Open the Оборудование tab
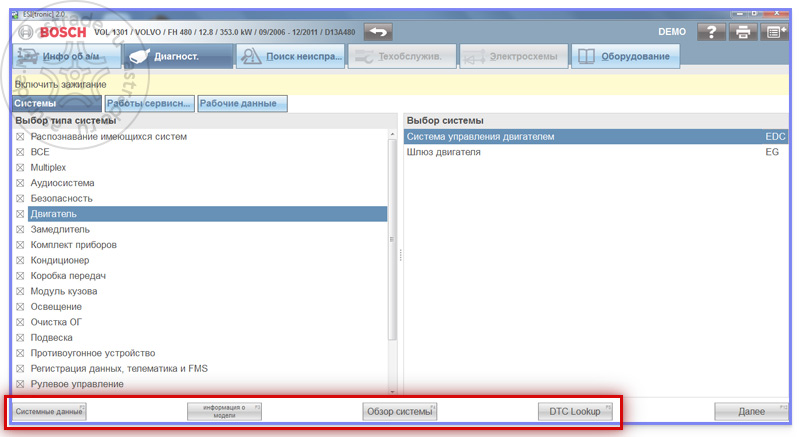799x437 pixels. (x=625, y=56)
